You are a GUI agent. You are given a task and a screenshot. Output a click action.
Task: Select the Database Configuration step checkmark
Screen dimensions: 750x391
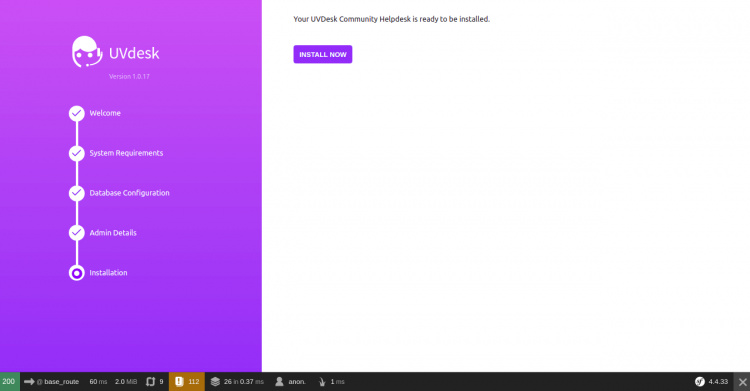[77, 193]
